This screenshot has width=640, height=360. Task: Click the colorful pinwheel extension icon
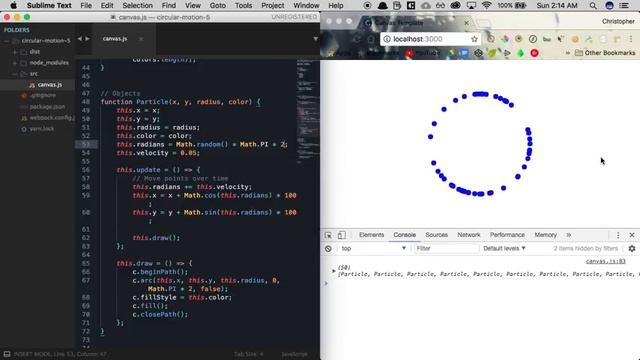click(x=505, y=39)
